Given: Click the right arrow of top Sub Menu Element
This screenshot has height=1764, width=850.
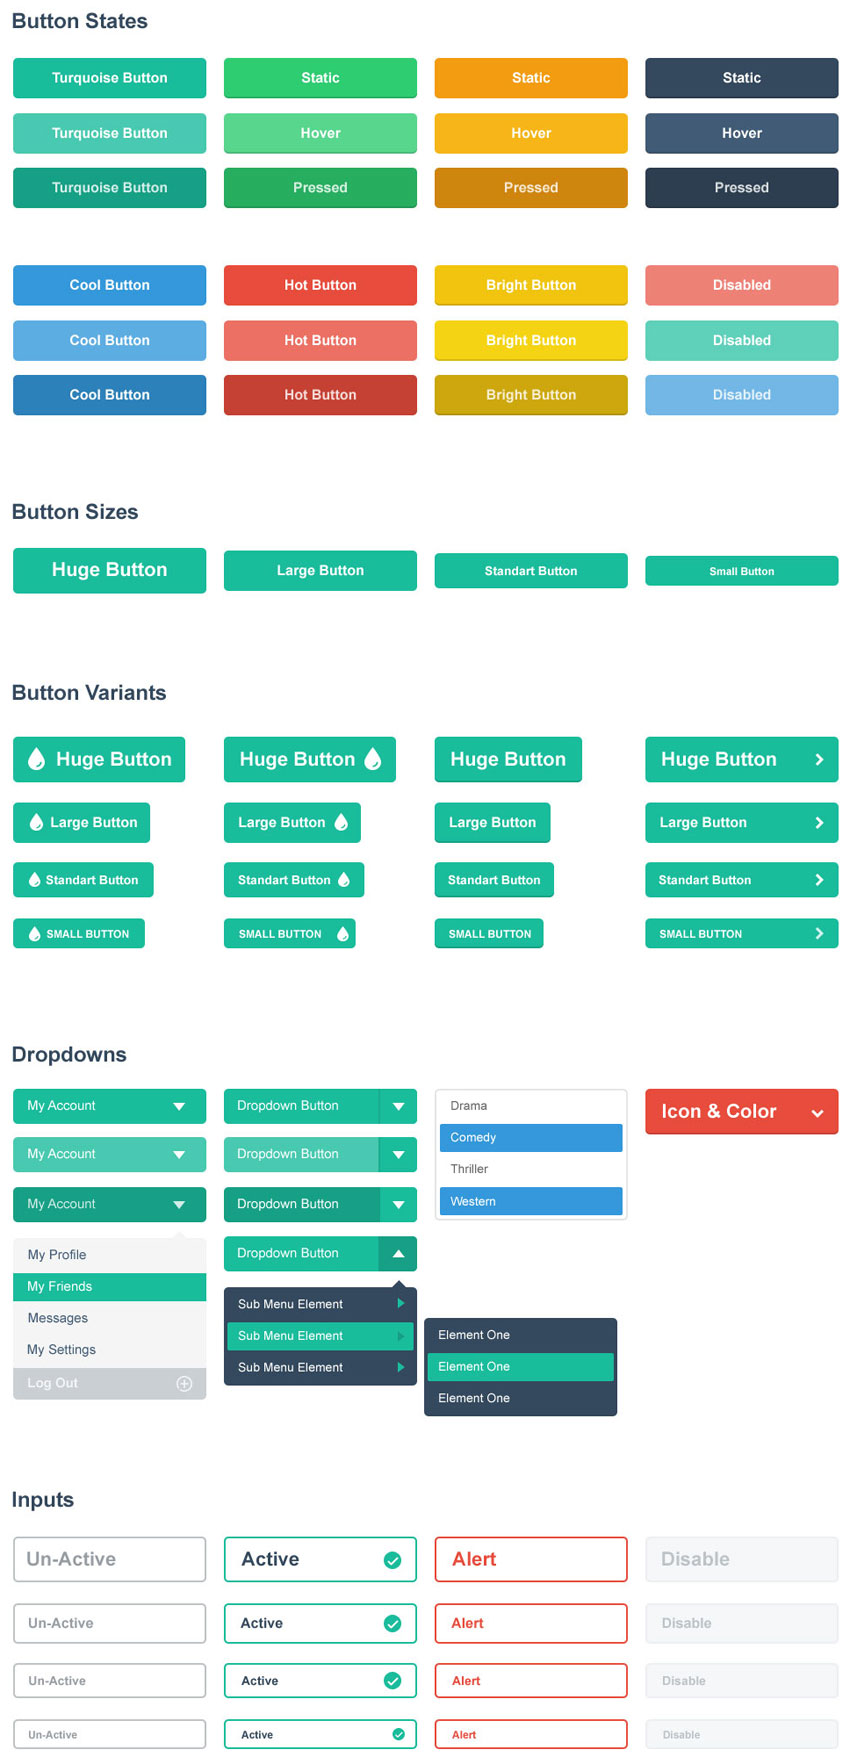Looking at the screenshot, I should coord(401,1303).
